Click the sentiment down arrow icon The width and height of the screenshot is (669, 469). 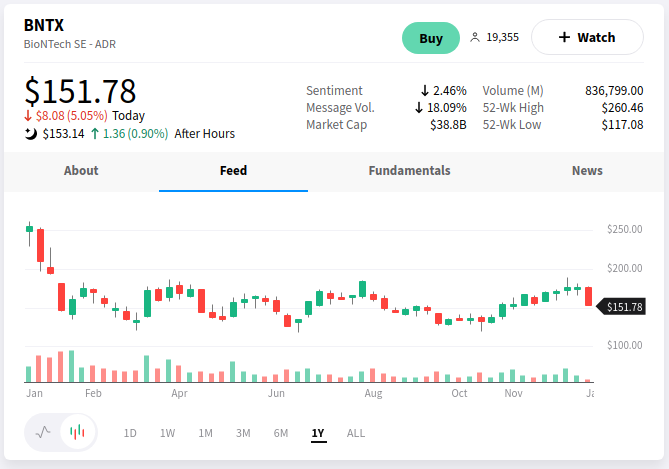(424, 91)
